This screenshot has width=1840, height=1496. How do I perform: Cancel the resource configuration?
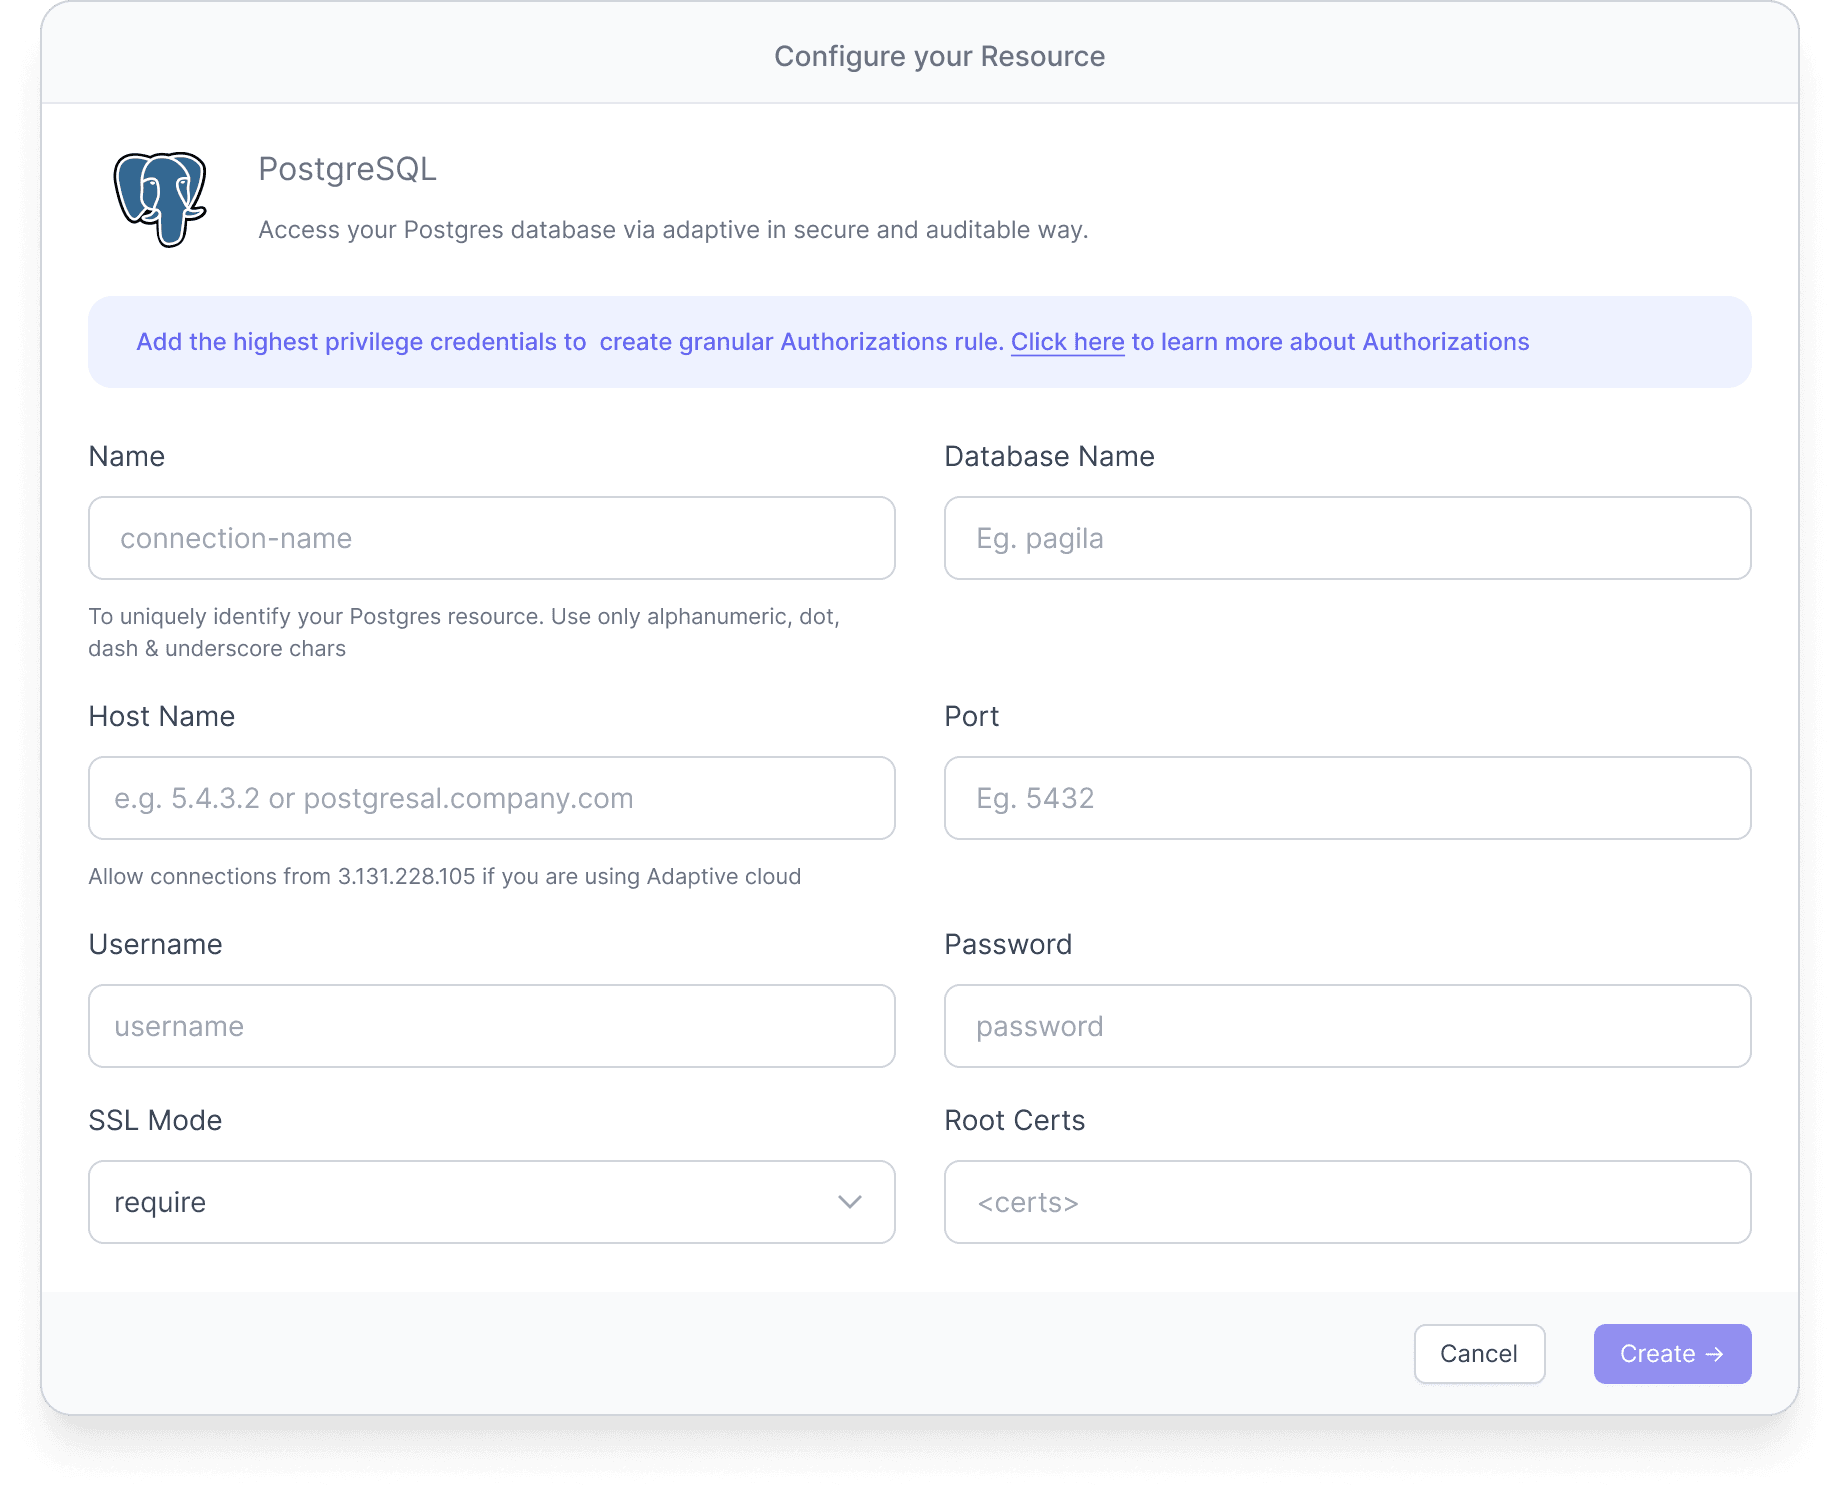click(x=1479, y=1354)
